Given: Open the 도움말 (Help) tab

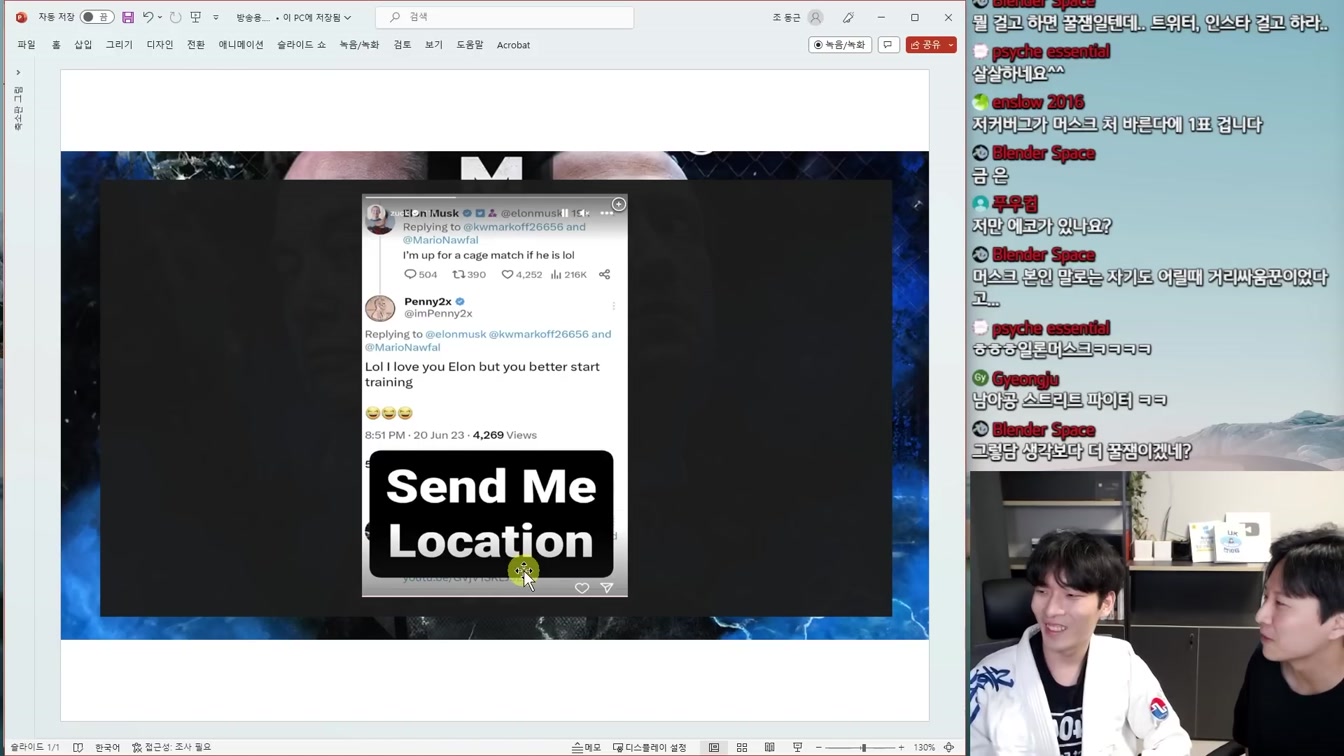Looking at the screenshot, I should pos(469,45).
